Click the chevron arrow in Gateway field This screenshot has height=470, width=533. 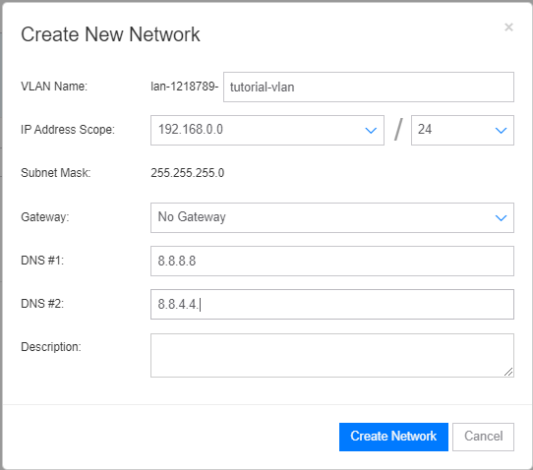pos(501,218)
